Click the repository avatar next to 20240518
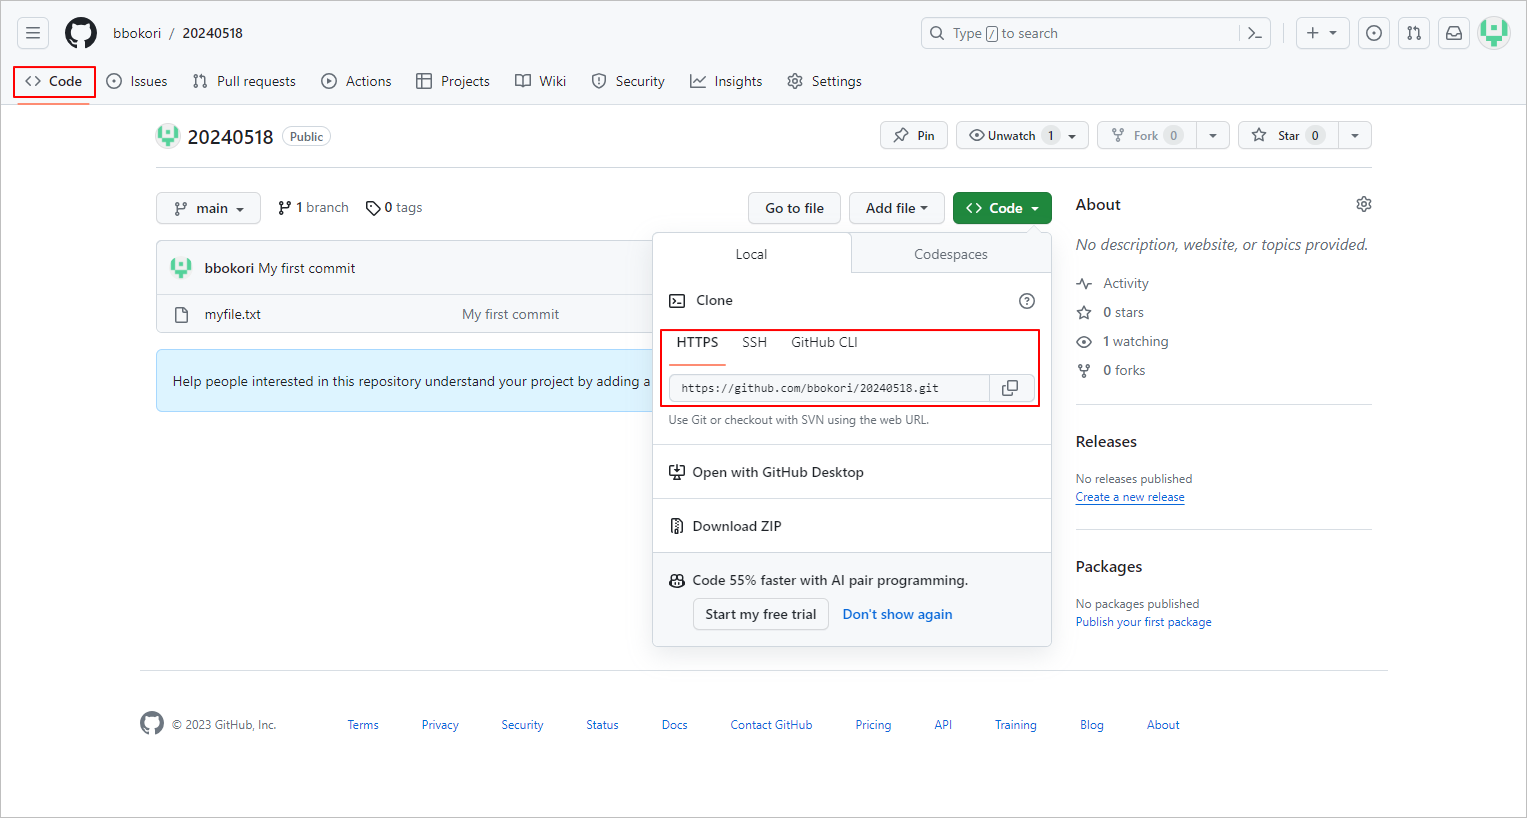This screenshot has height=818, width=1527. pos(168,136)
